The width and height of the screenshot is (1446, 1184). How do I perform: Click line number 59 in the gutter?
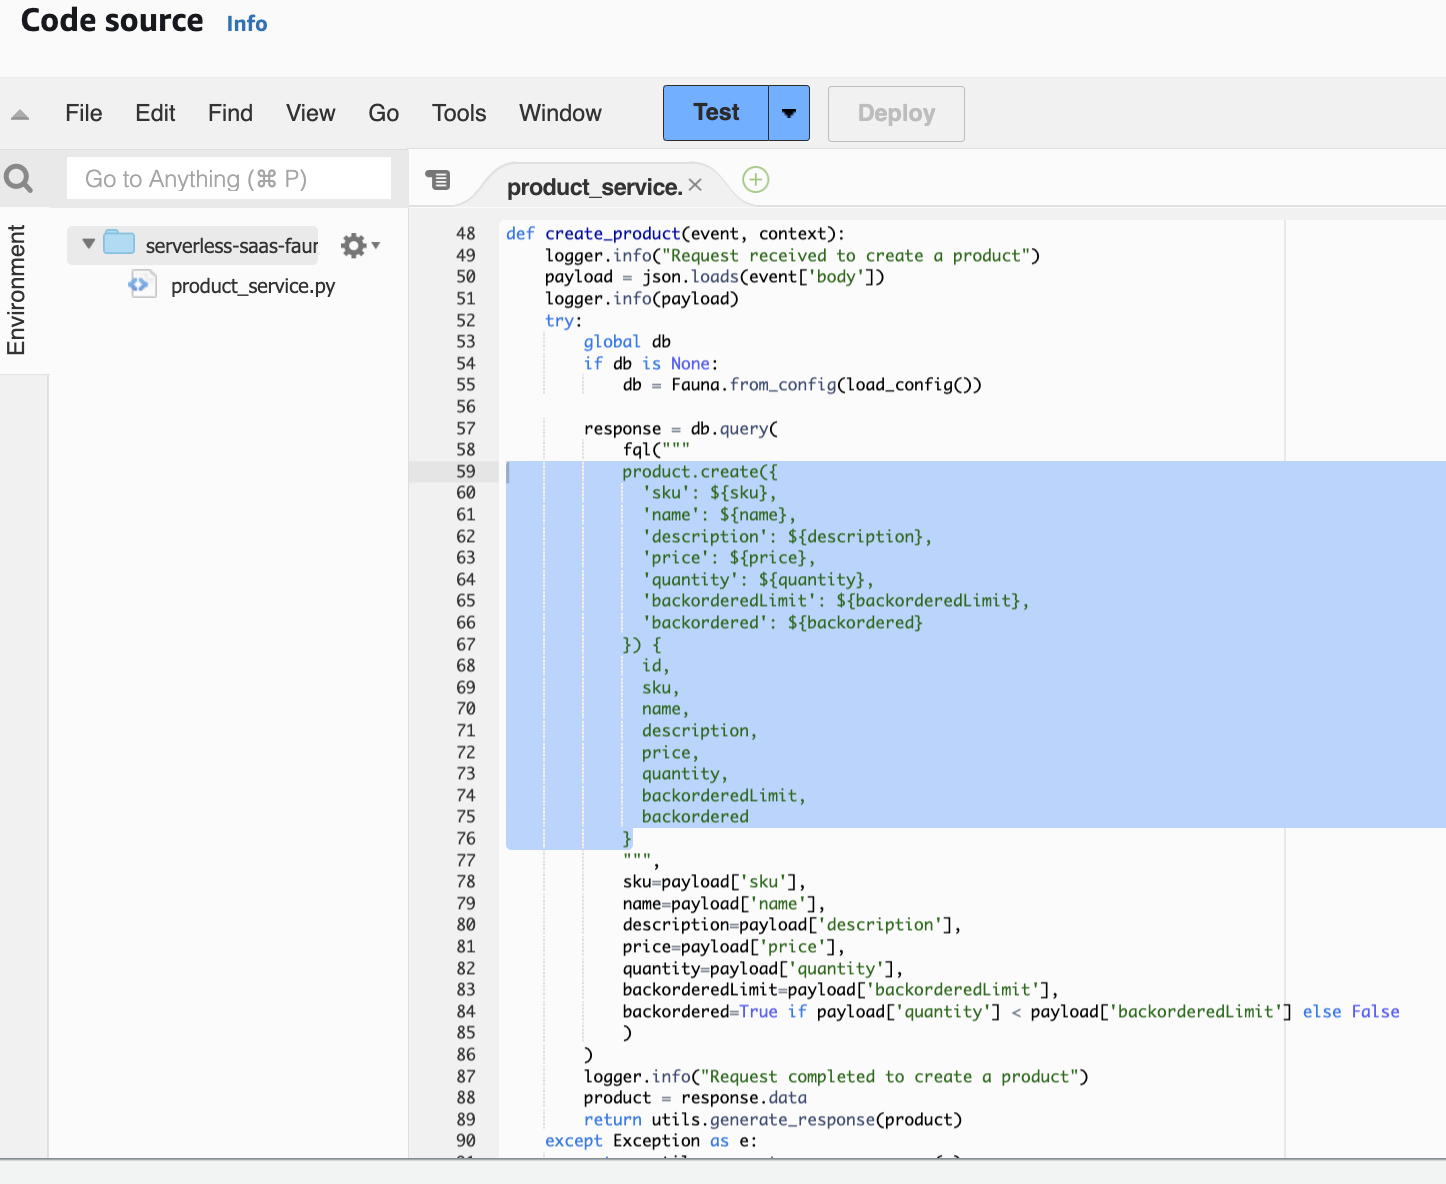pos(466,471)
